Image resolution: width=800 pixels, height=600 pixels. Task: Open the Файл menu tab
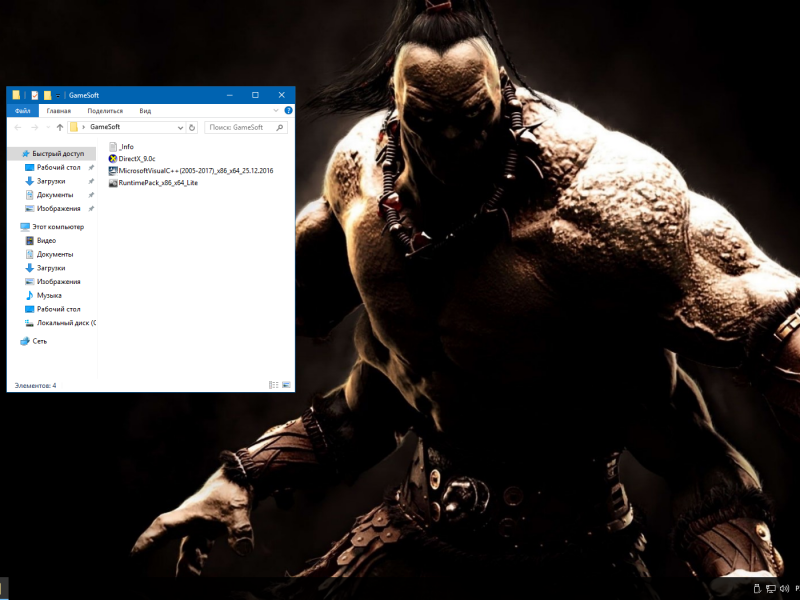[x=22, y=111]
